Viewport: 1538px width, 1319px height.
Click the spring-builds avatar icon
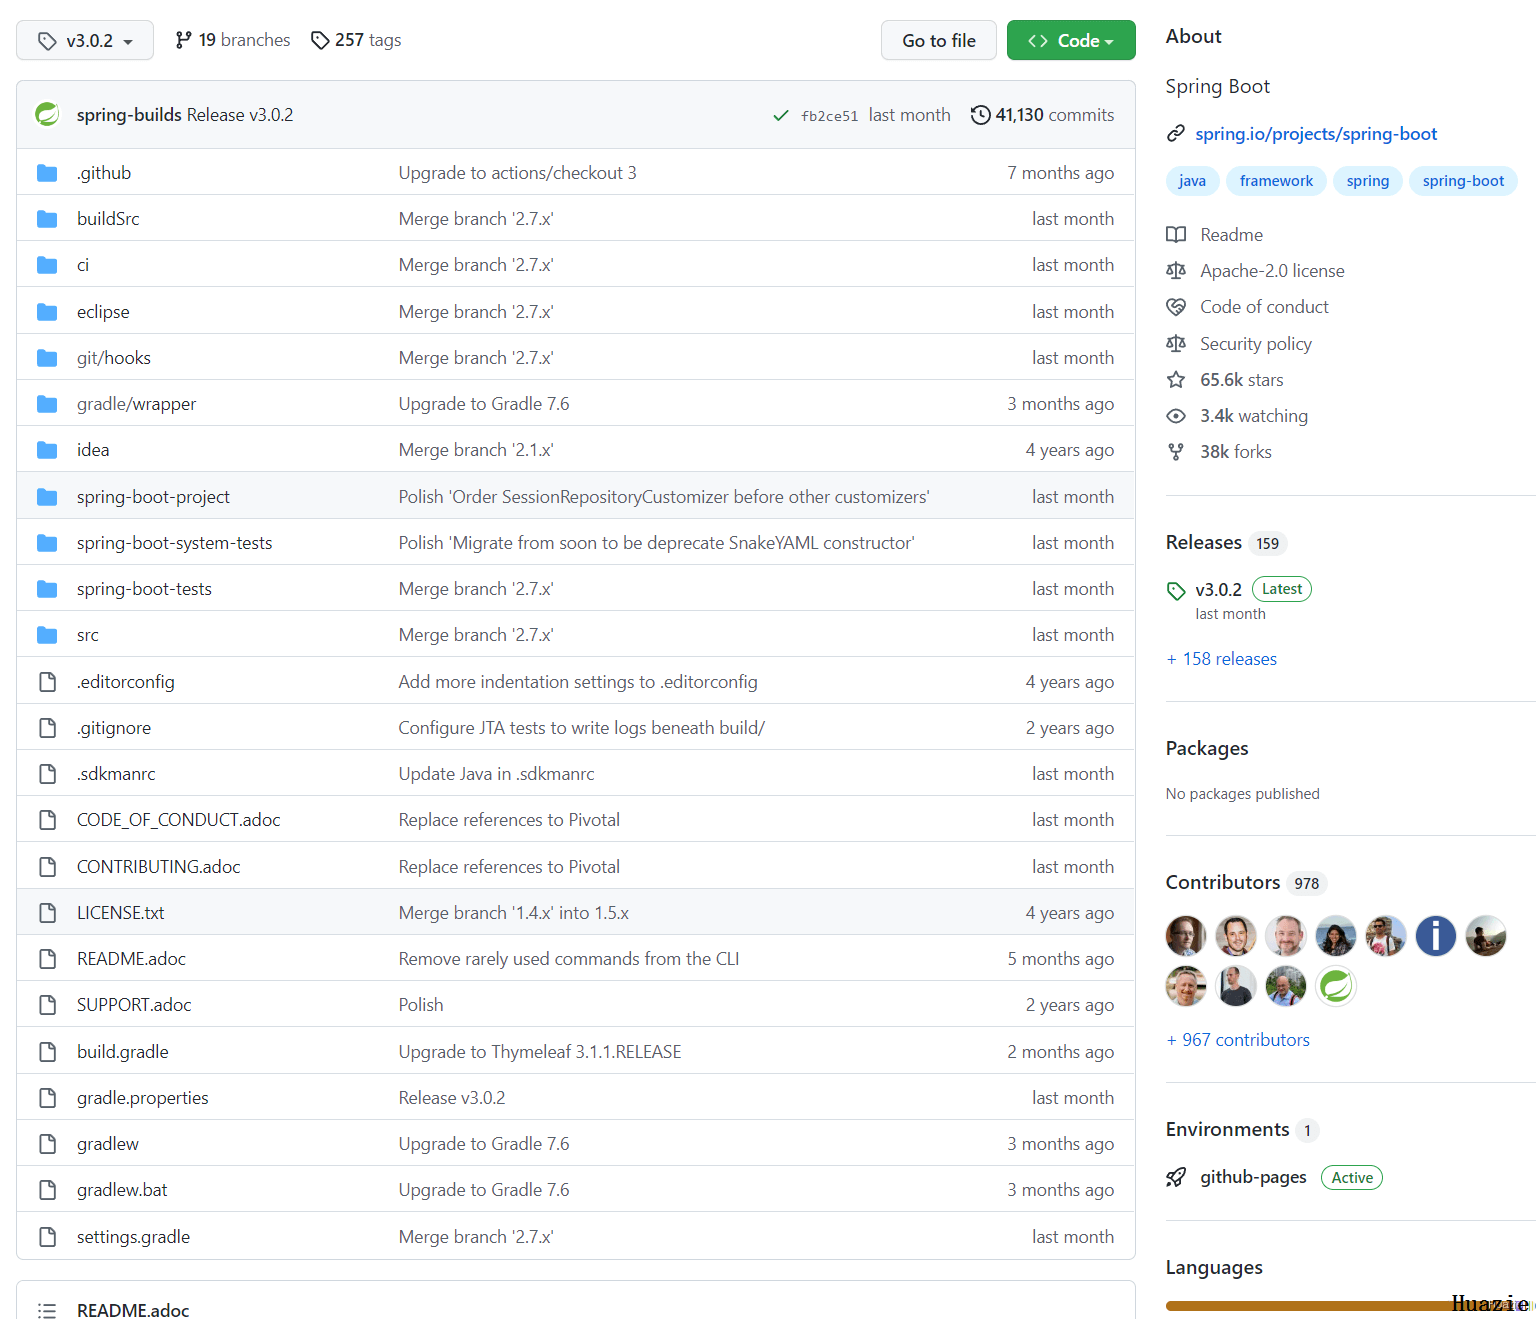[47, 115]
